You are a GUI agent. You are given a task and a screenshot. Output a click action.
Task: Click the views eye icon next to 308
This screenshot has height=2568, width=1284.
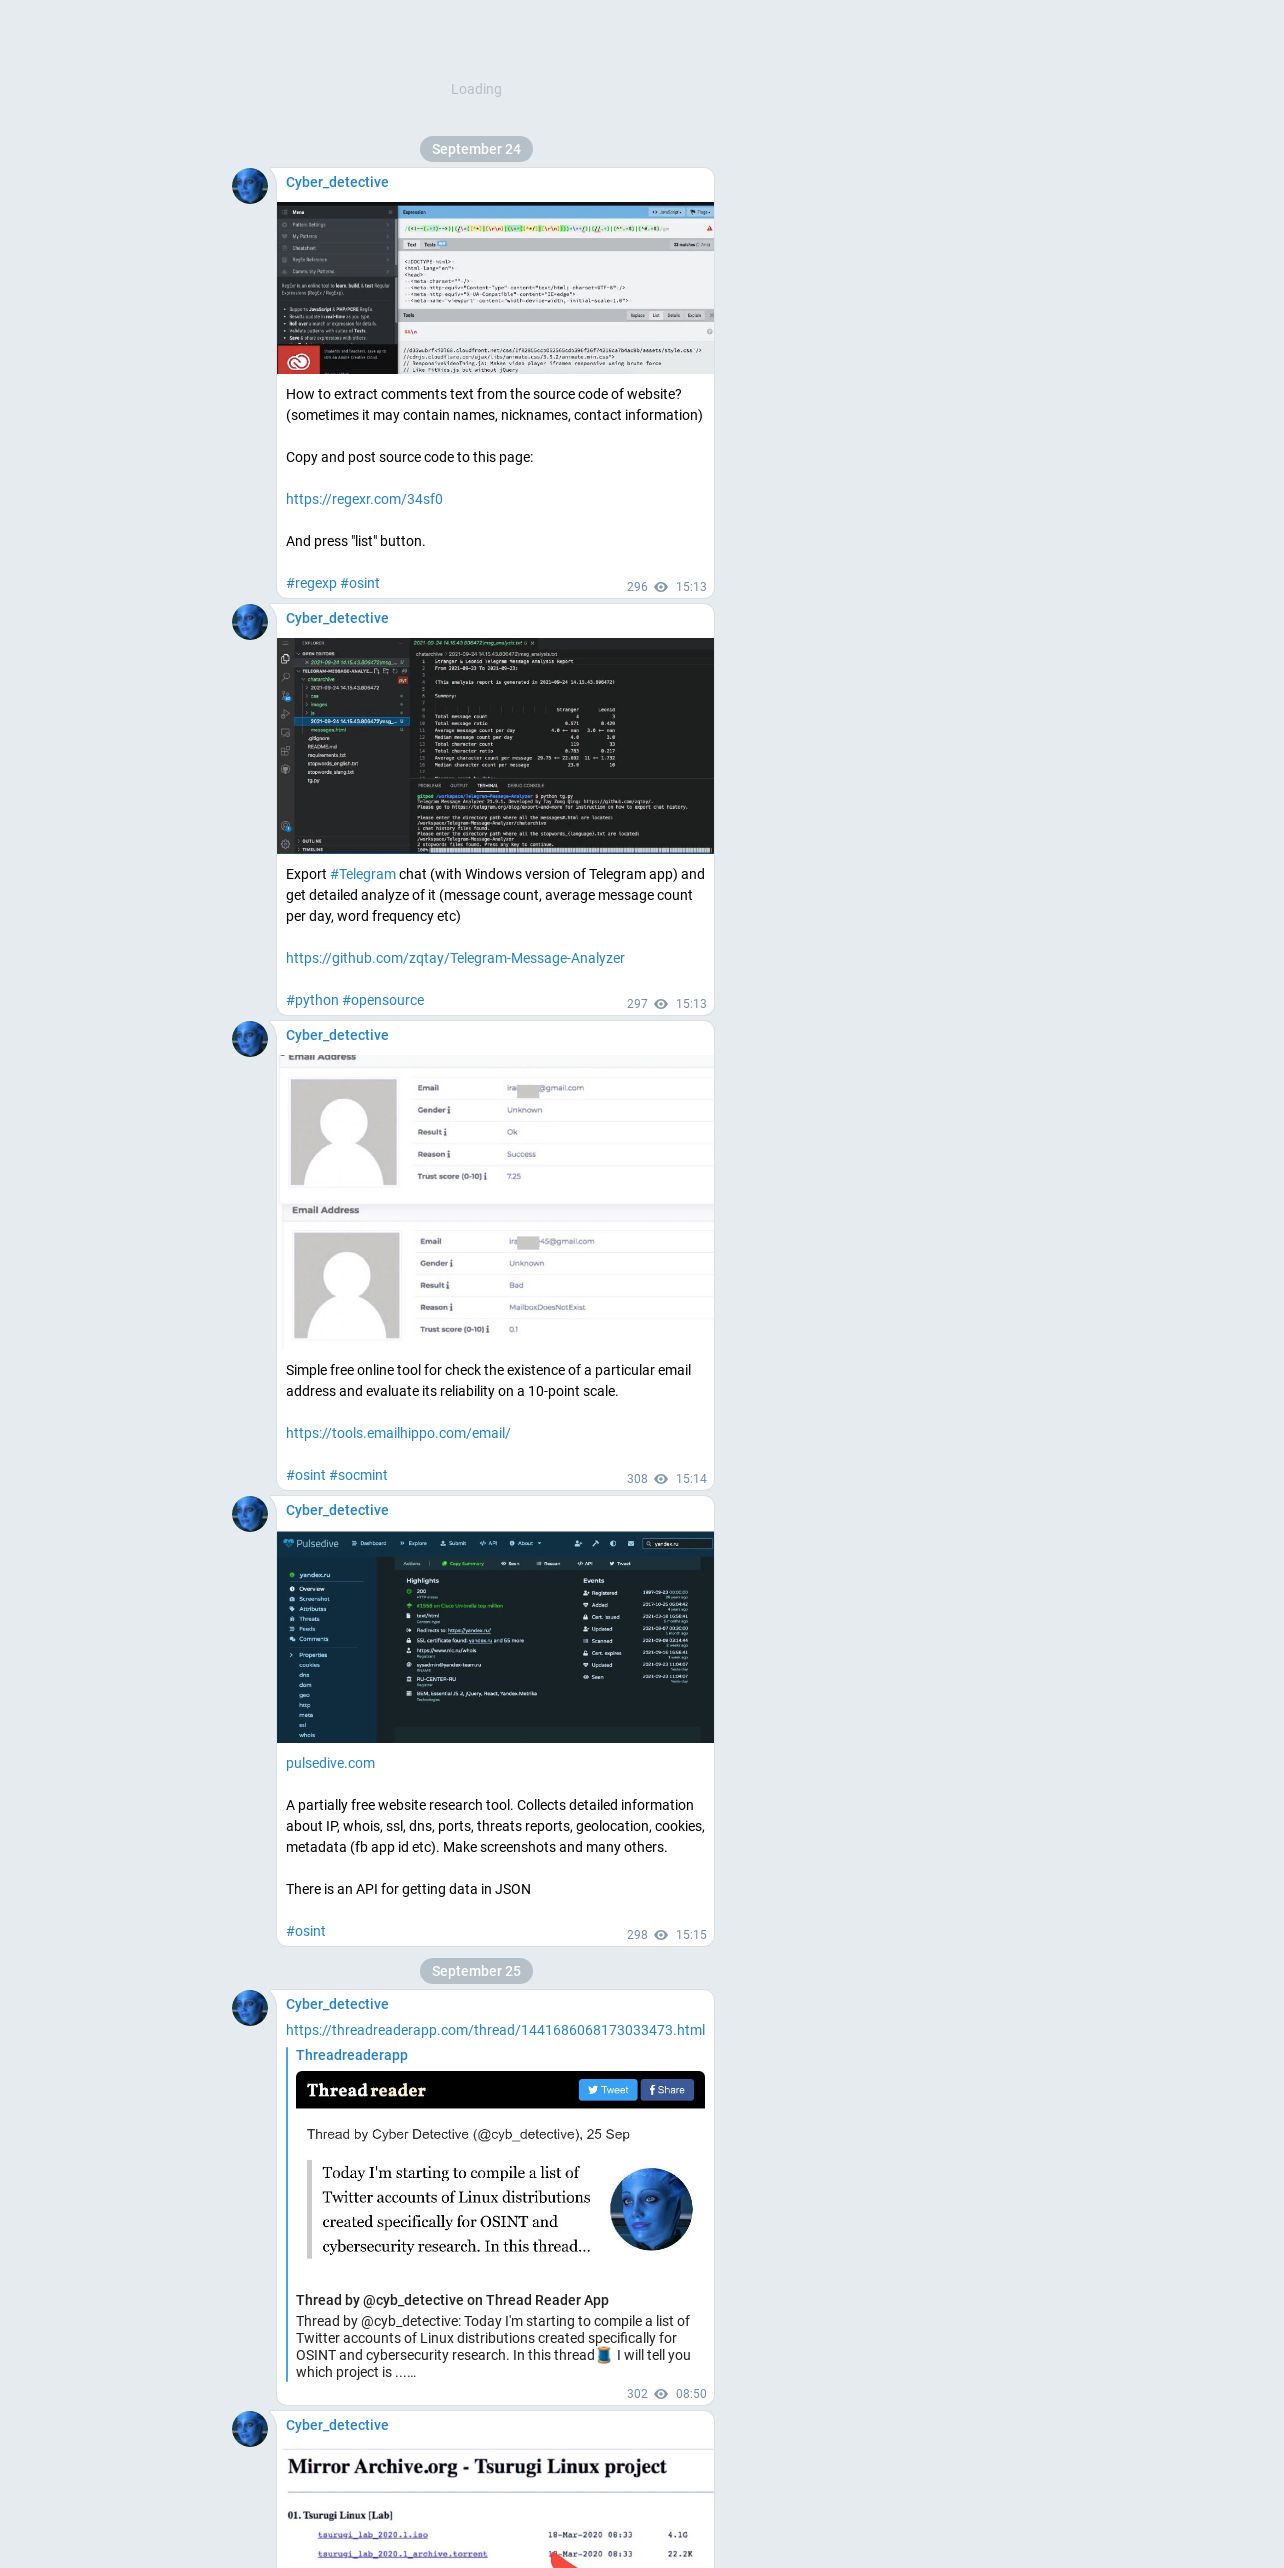tap(661, 1479)
